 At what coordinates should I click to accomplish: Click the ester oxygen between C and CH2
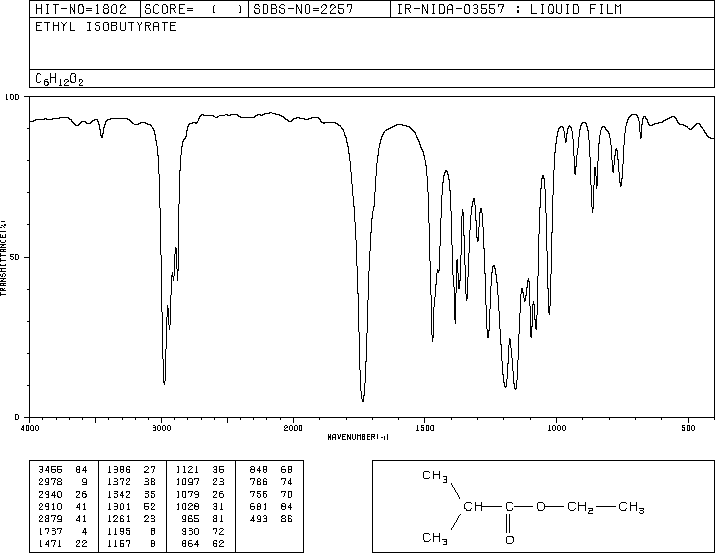pos(541,506)
